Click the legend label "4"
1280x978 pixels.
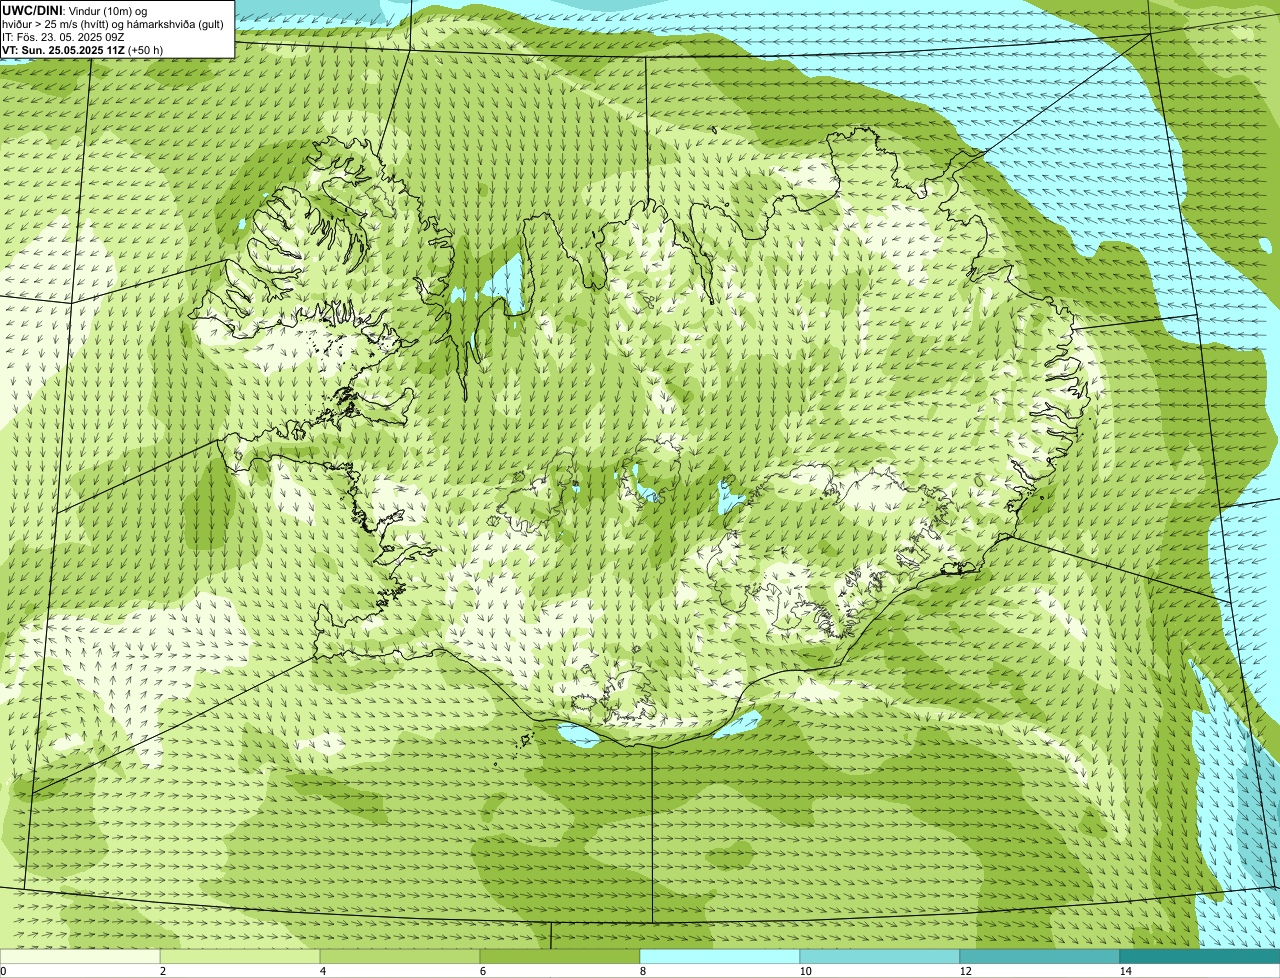[322, 971]
